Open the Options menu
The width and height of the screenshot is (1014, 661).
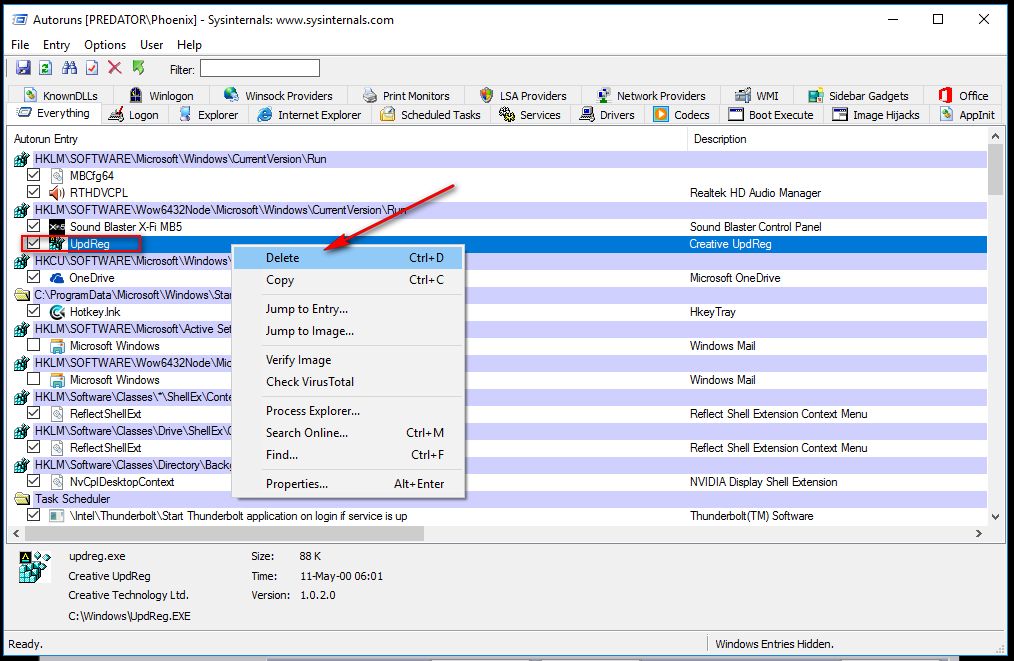pyautogui.click(x=105, y=45)
